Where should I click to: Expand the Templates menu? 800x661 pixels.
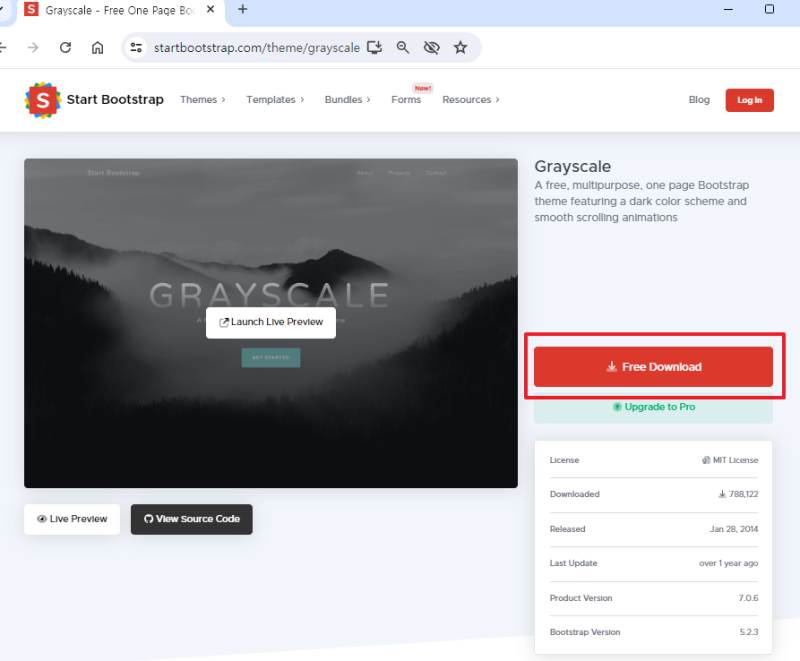click(x=276, y=99)
